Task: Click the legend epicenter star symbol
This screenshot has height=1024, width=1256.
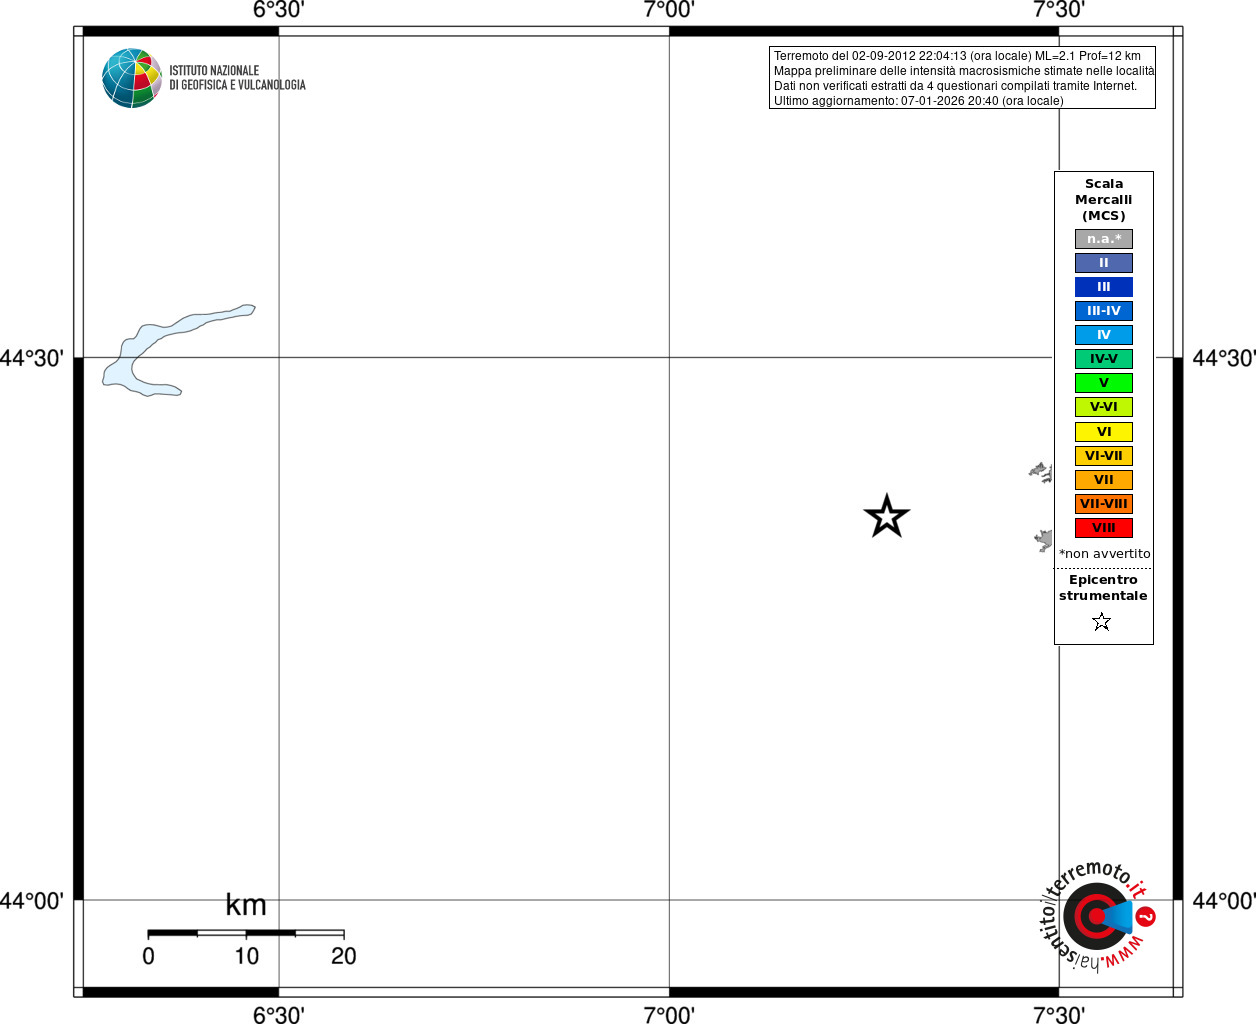Action: coord(1102,622)
